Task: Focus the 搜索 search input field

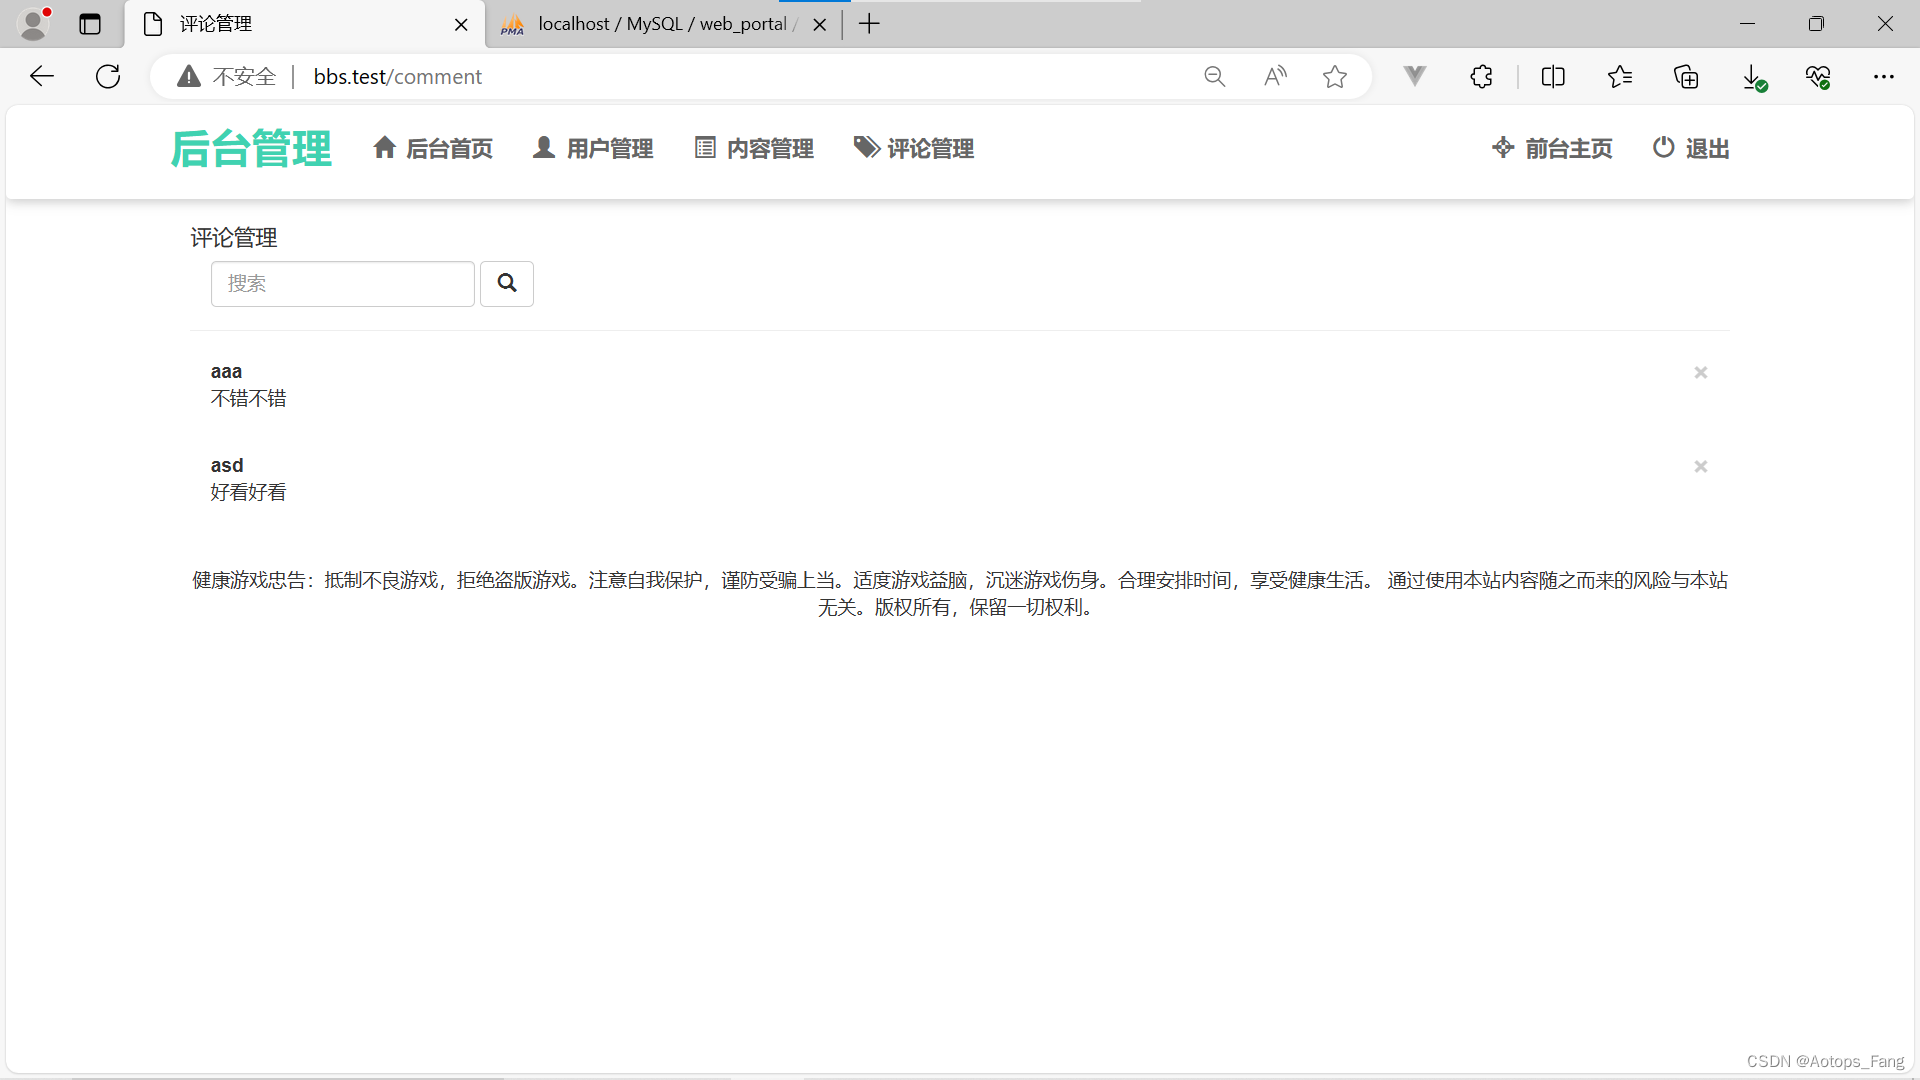Action: click(342, 284)
